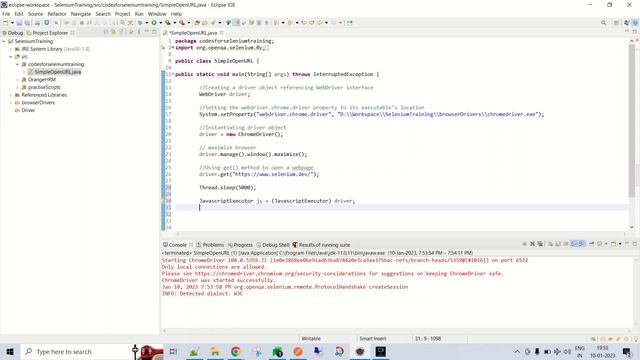Image resolution: width=640 pixels, height=360 pixels.
Task: Click the Coverage run icon in toolbar
Action: pos(168,23)
